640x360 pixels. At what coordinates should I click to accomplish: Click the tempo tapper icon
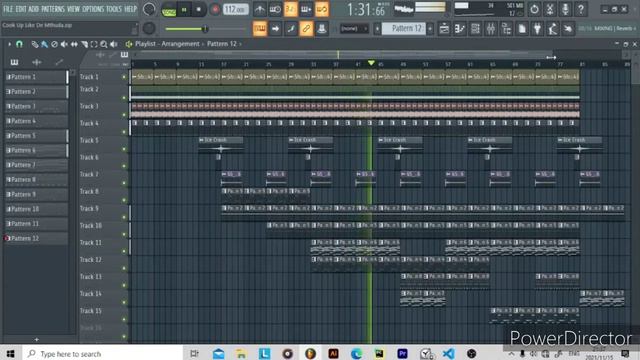point(553,29)
